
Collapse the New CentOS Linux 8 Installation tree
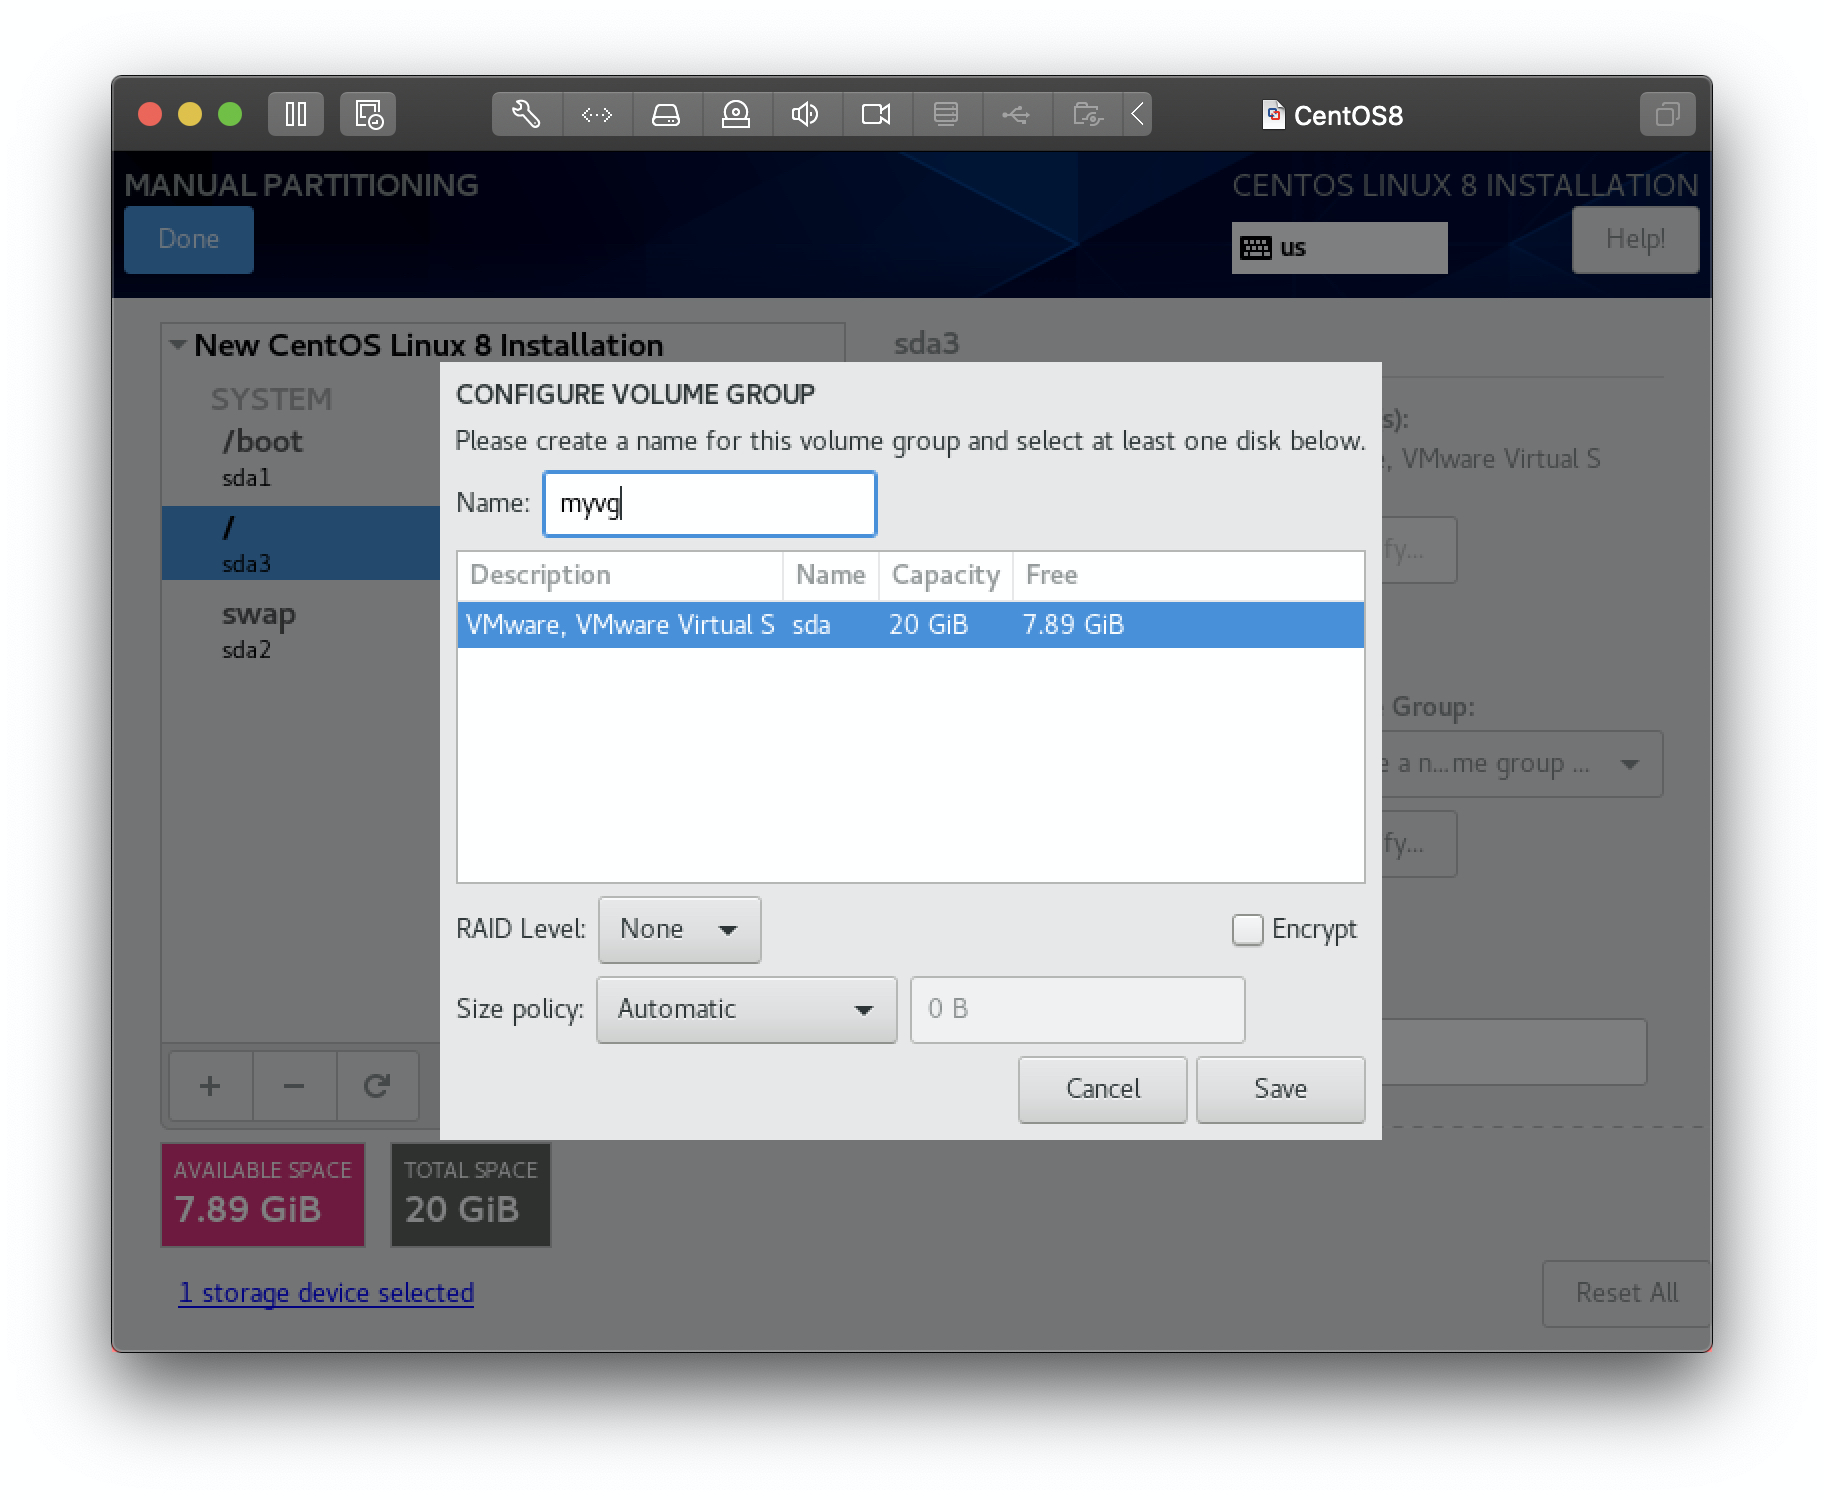[178, 345]
